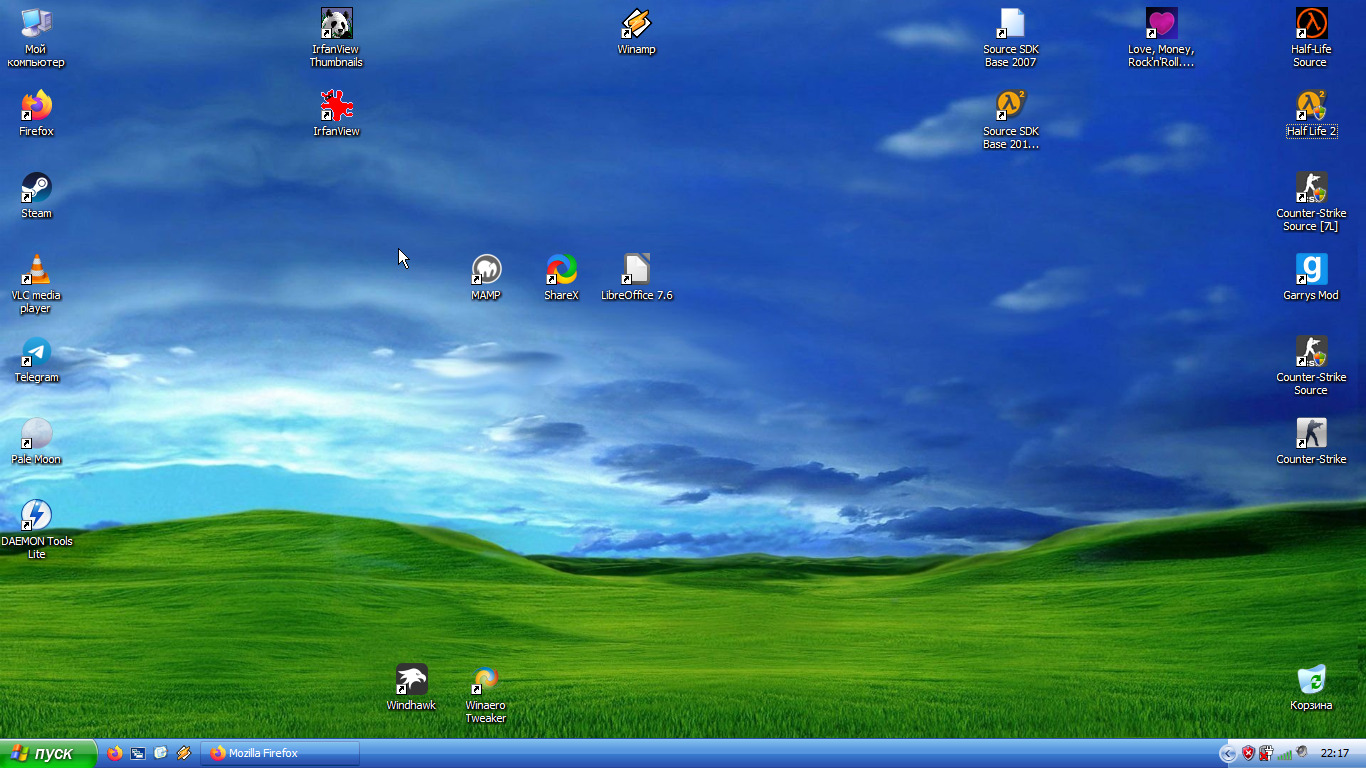Select the Winaero Tweaker shortcut

click(x=486, y=680)
